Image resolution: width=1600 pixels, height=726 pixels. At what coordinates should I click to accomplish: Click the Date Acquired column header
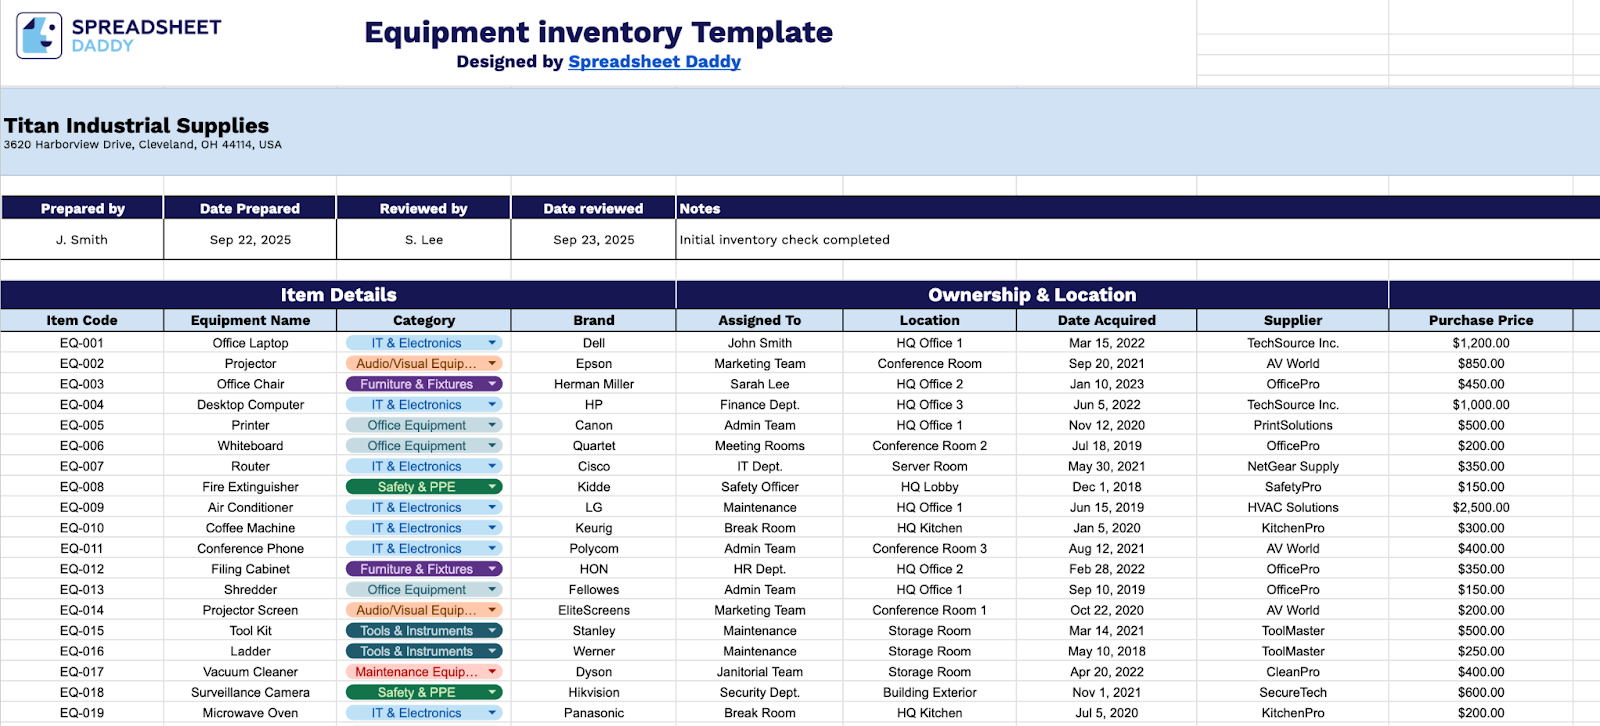[x=1107, y=320]
